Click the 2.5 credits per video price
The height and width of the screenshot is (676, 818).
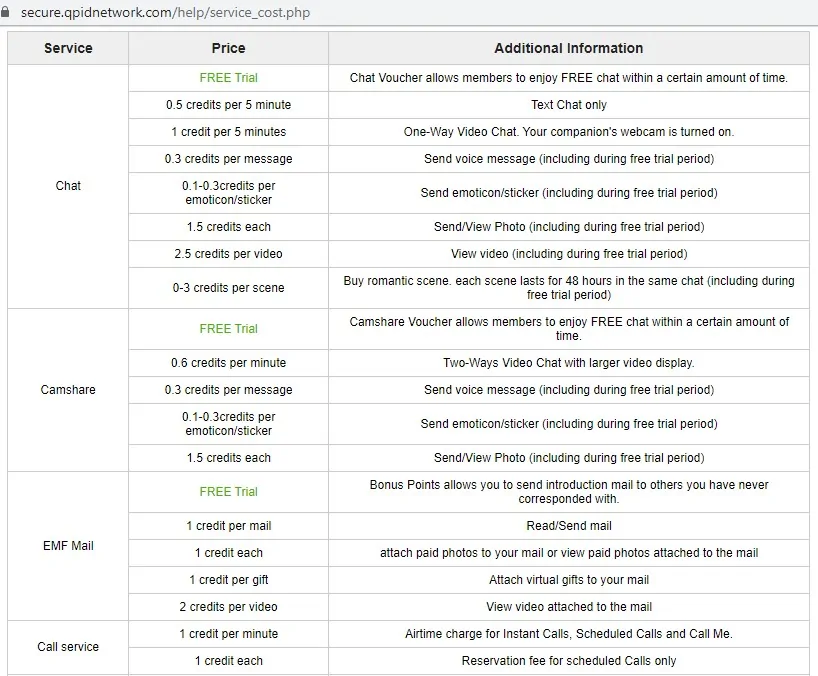pos(228,254)
